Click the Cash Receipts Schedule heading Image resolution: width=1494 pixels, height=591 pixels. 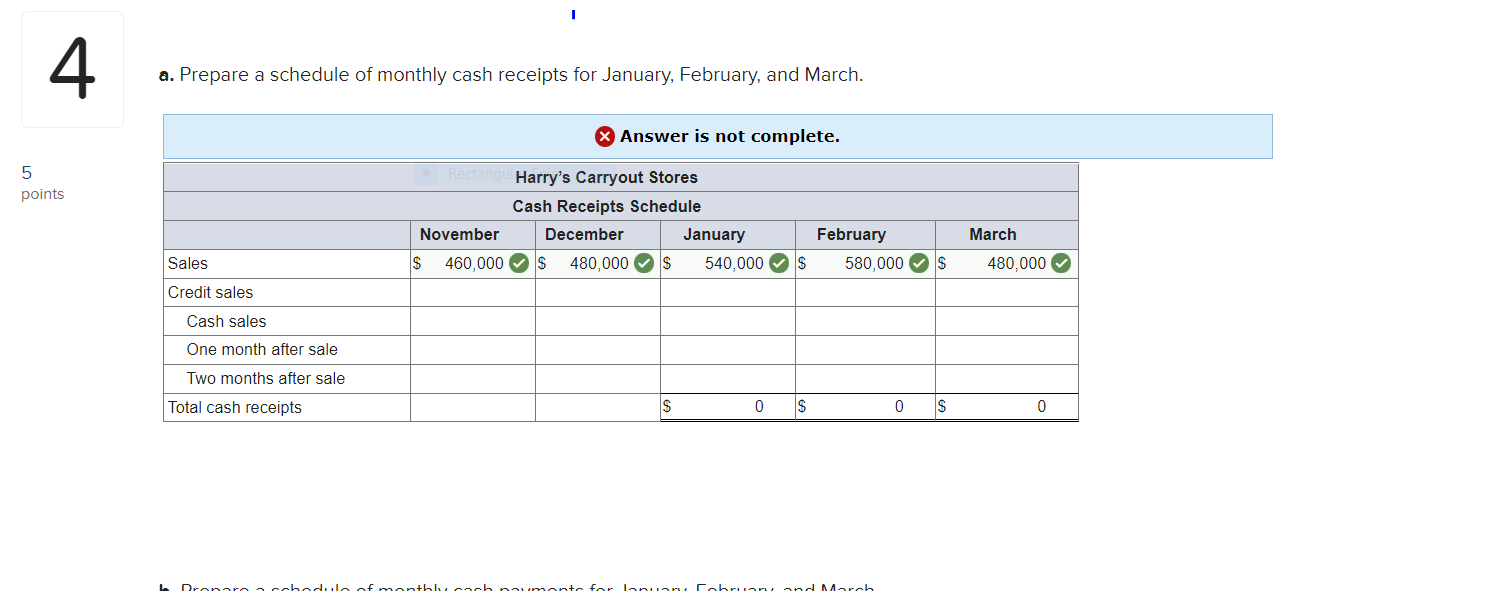(x=607, y=207)
